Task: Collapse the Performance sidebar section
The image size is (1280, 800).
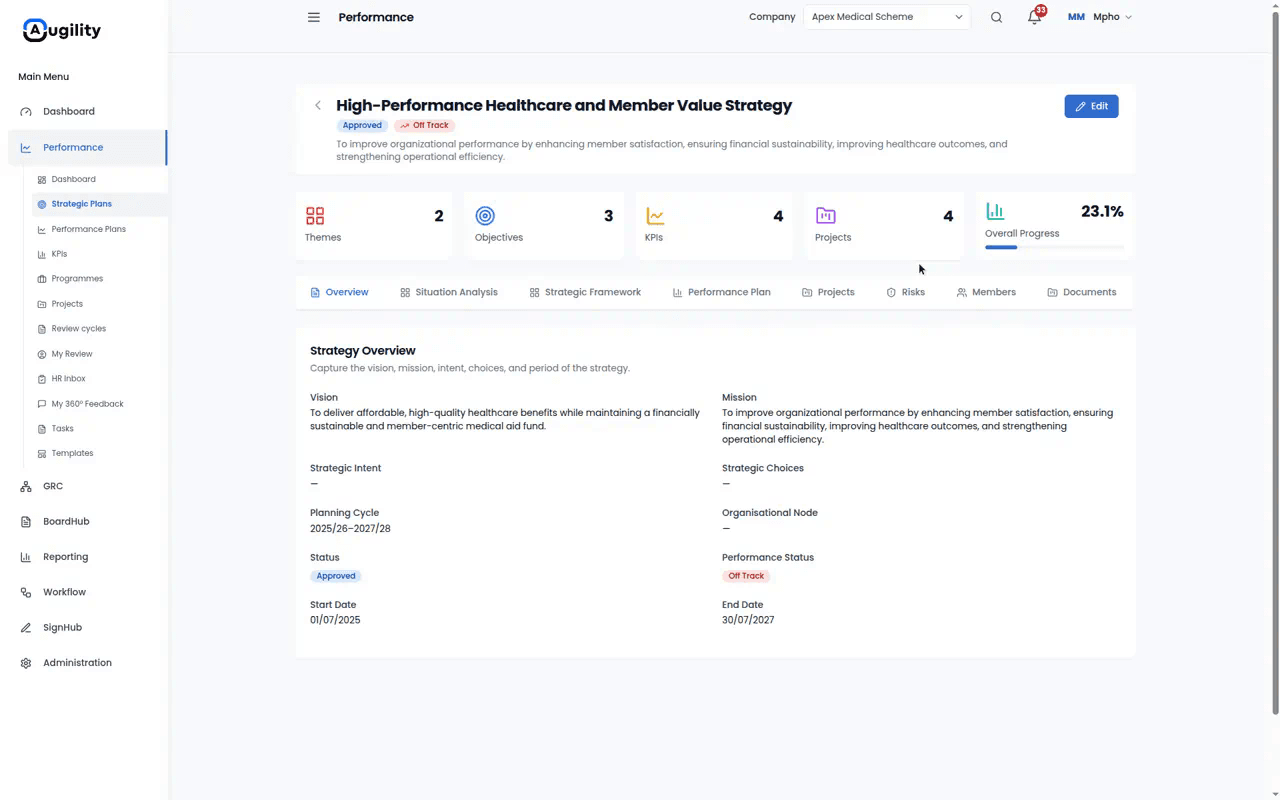Action: [x=87, y=147]
